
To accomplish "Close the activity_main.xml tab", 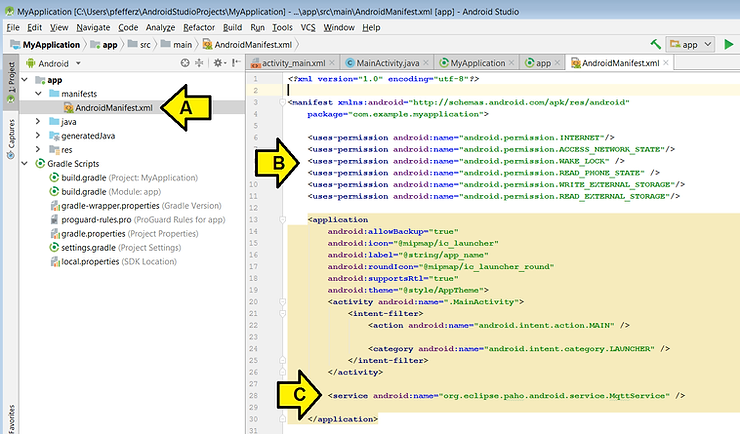I will coord(334,63).
